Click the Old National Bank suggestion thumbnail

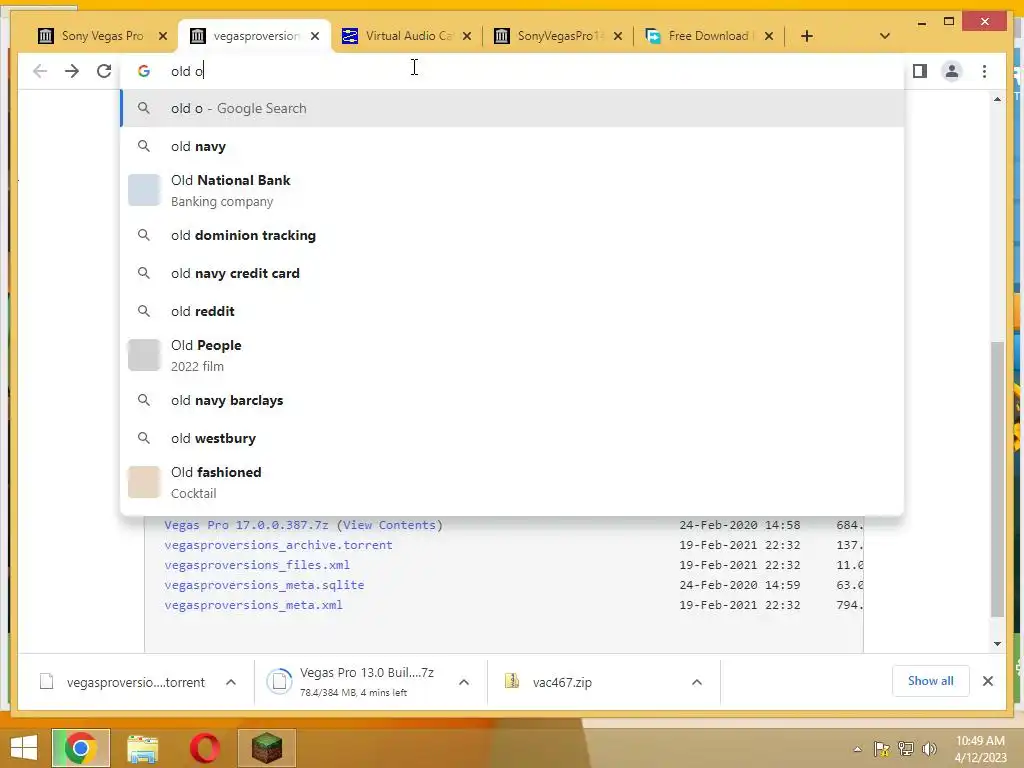[144, 190]
